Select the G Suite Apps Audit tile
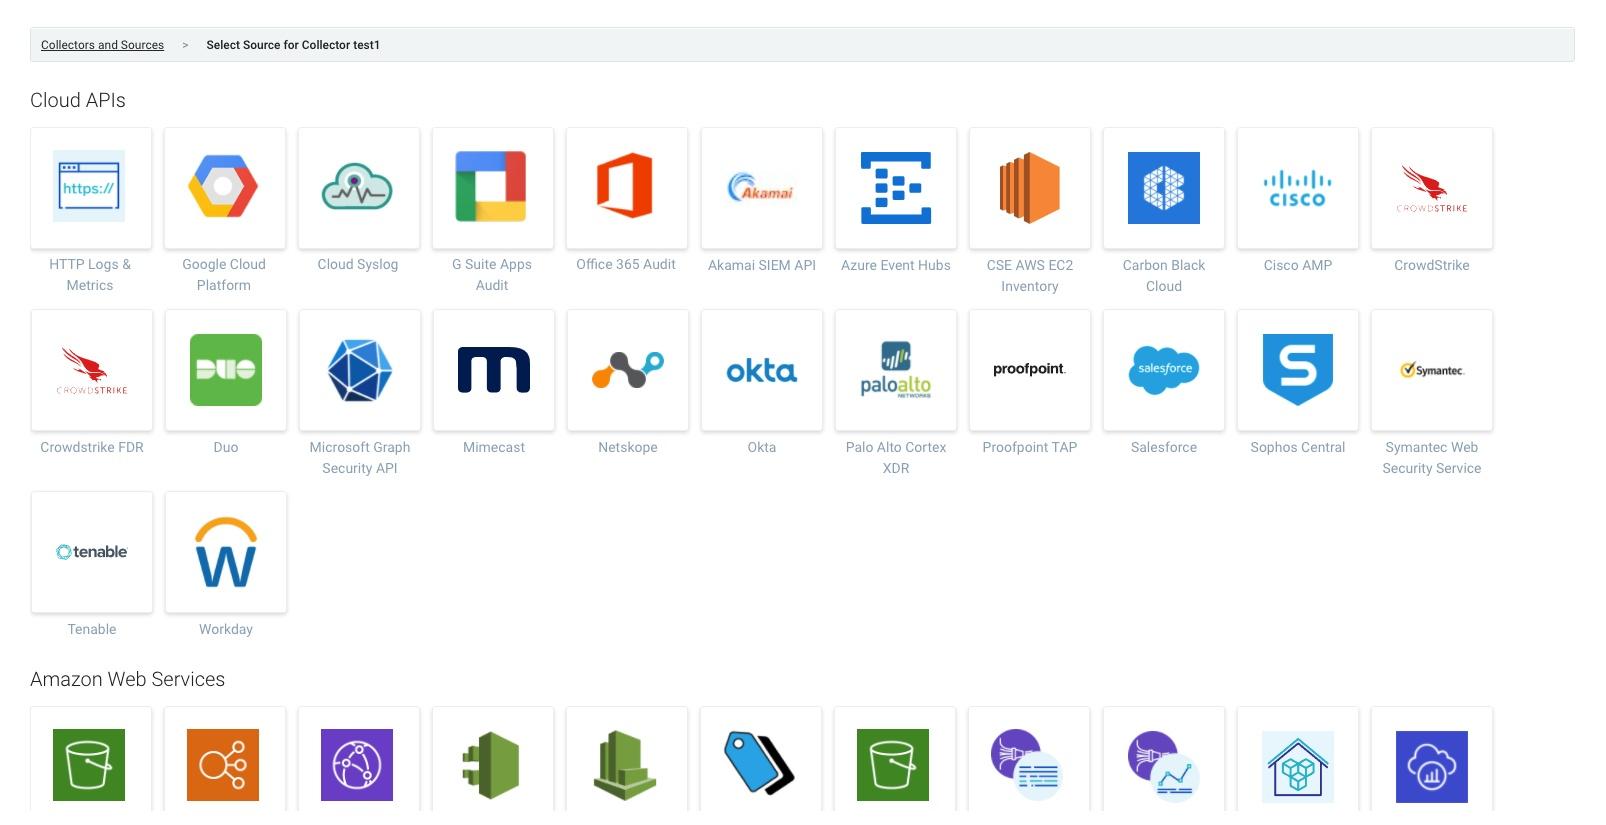Screen dimensions: 1606x825 [492, 188]
